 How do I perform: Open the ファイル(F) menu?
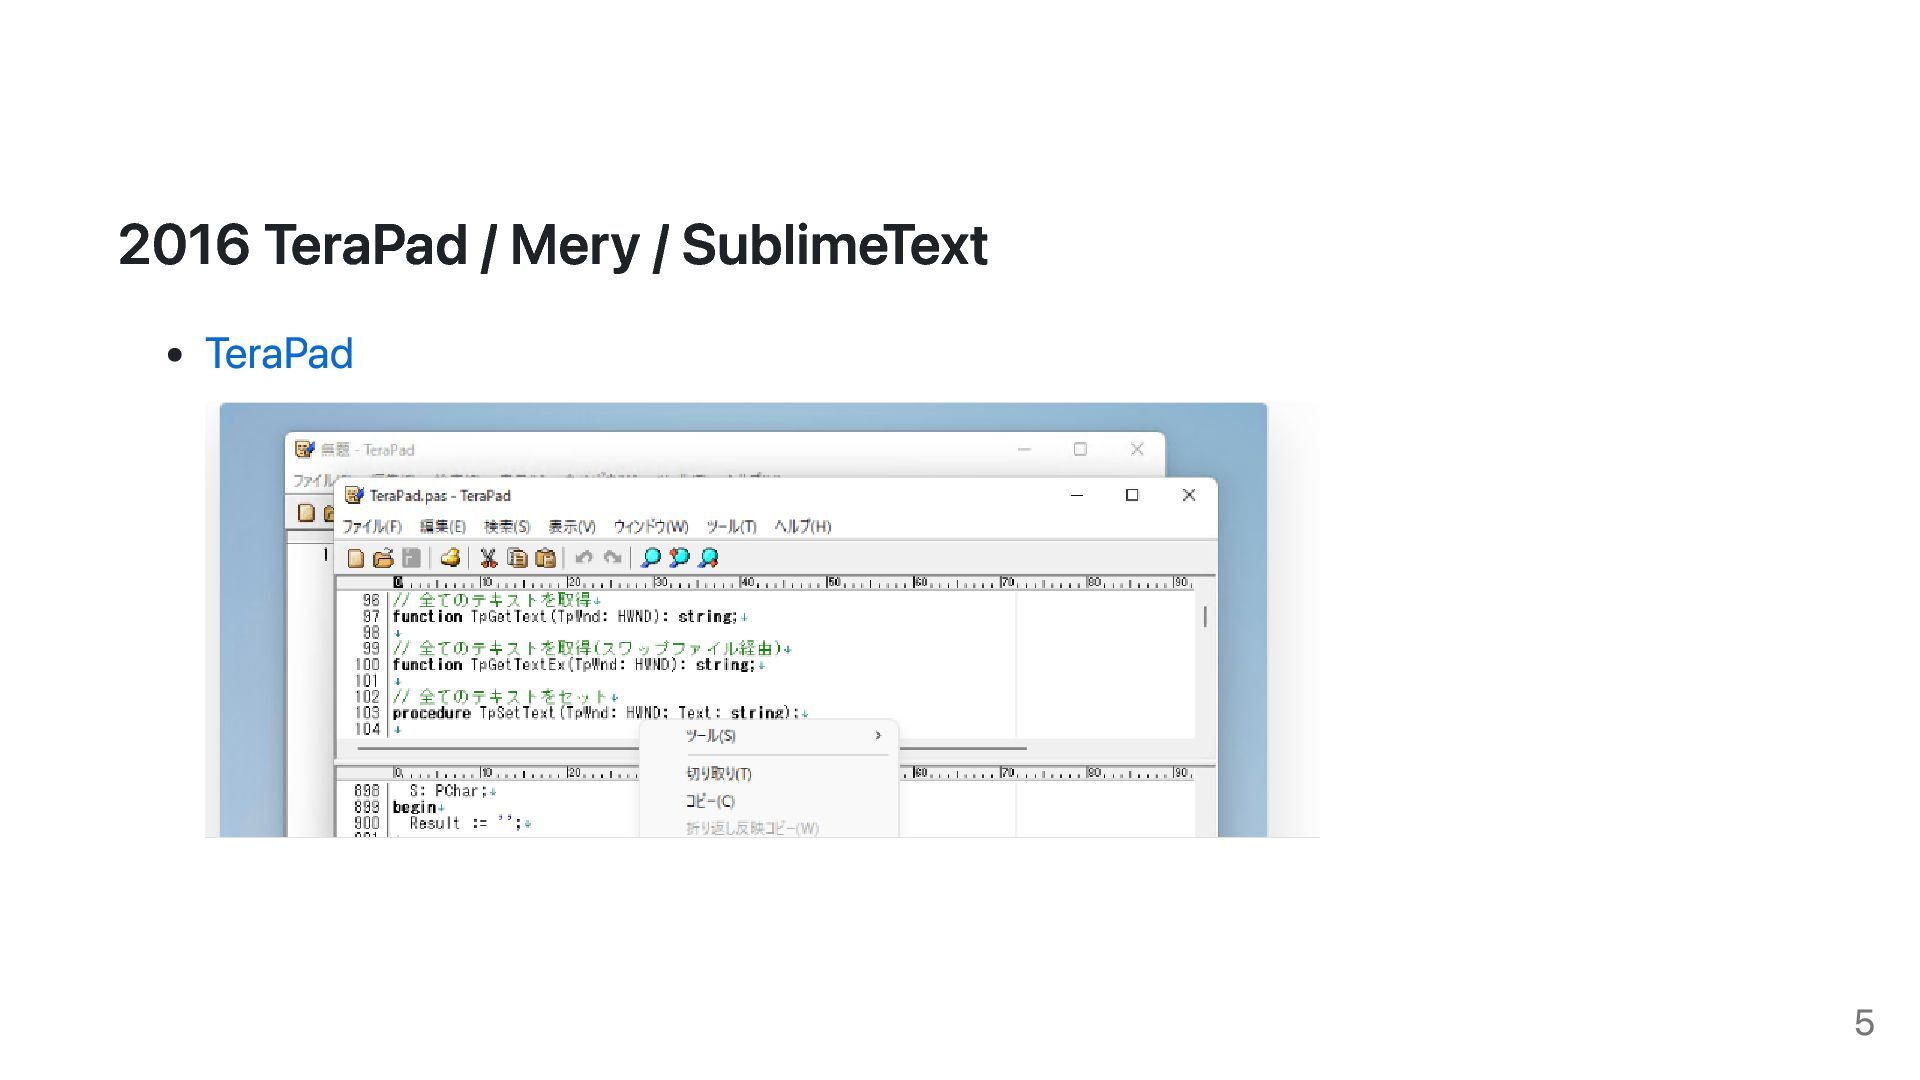click(x=371, y=527)
